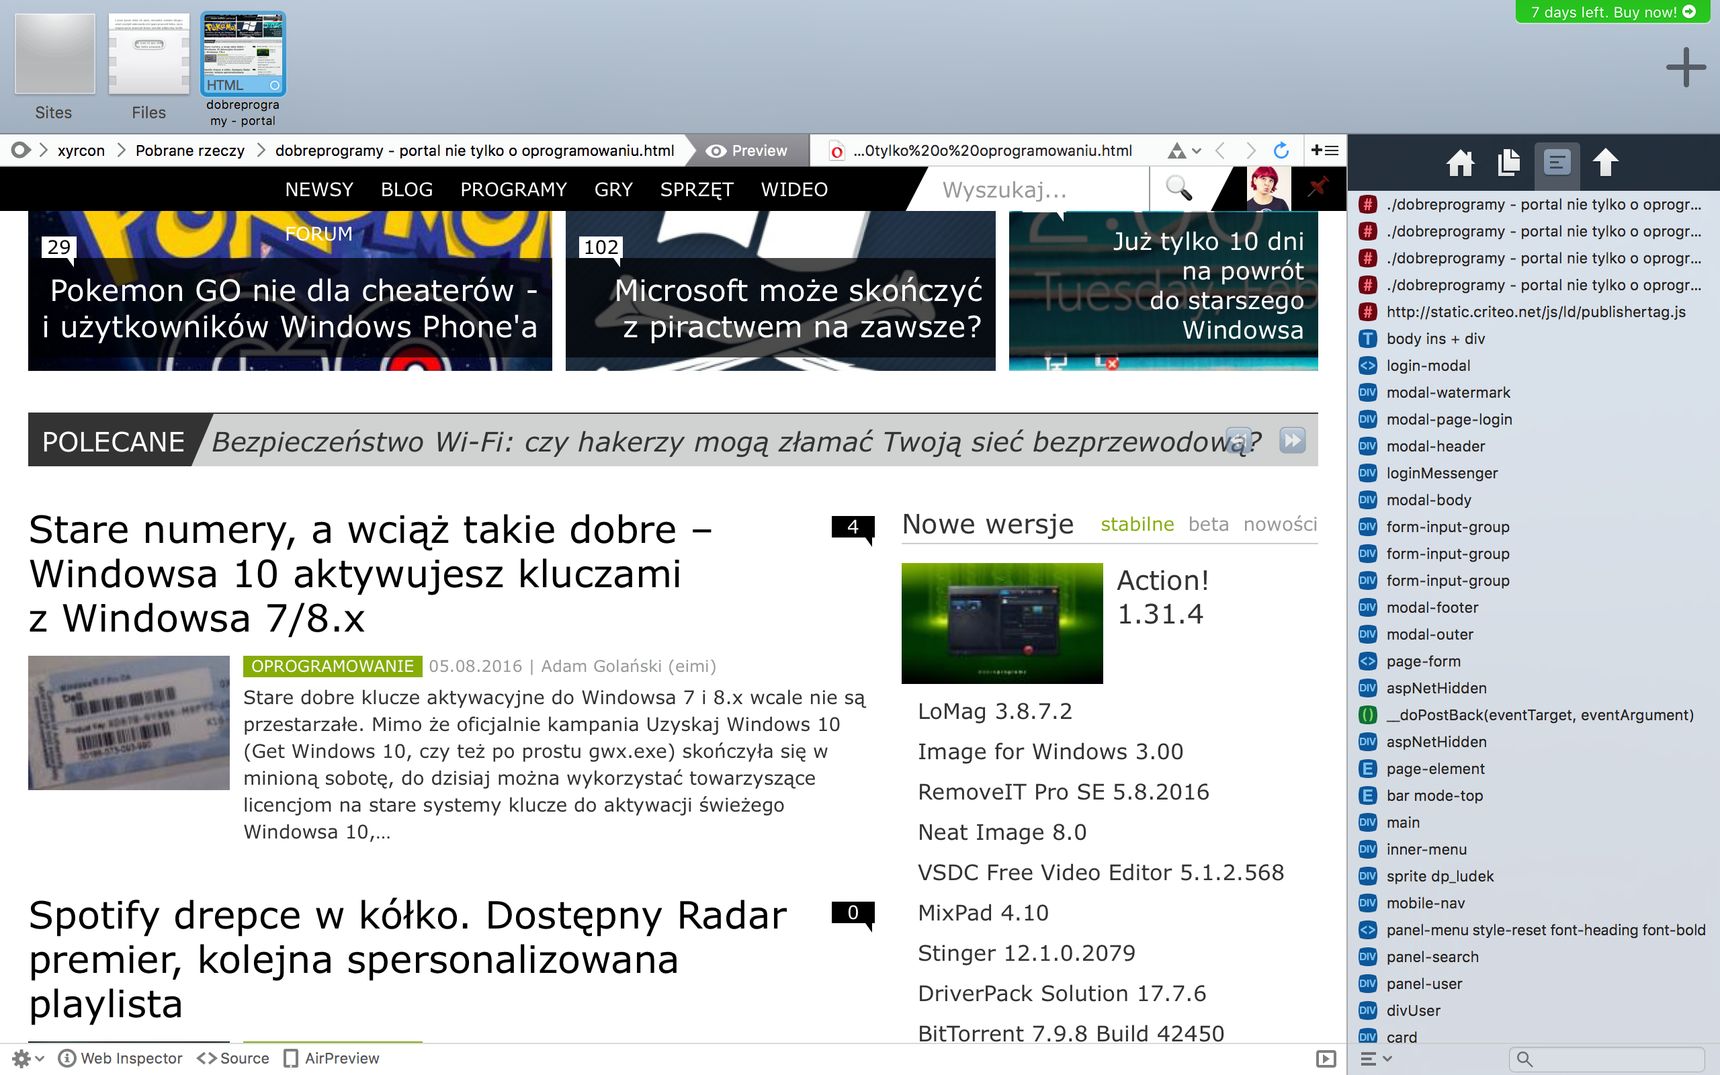This screenshot has width=1720, height=1075.
Task: Click the red pin icon
Action: point(1318,188)
